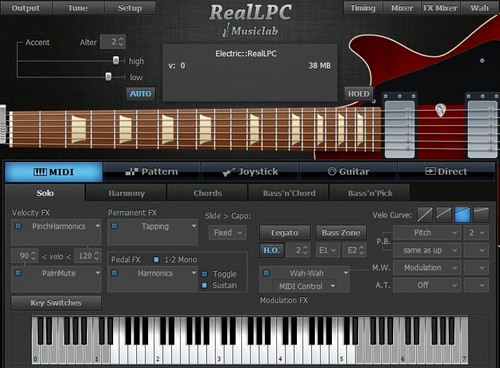This screenshot has height=368, width=500.
Task: Switch to Direct mode tab
Action: point(446,172)
